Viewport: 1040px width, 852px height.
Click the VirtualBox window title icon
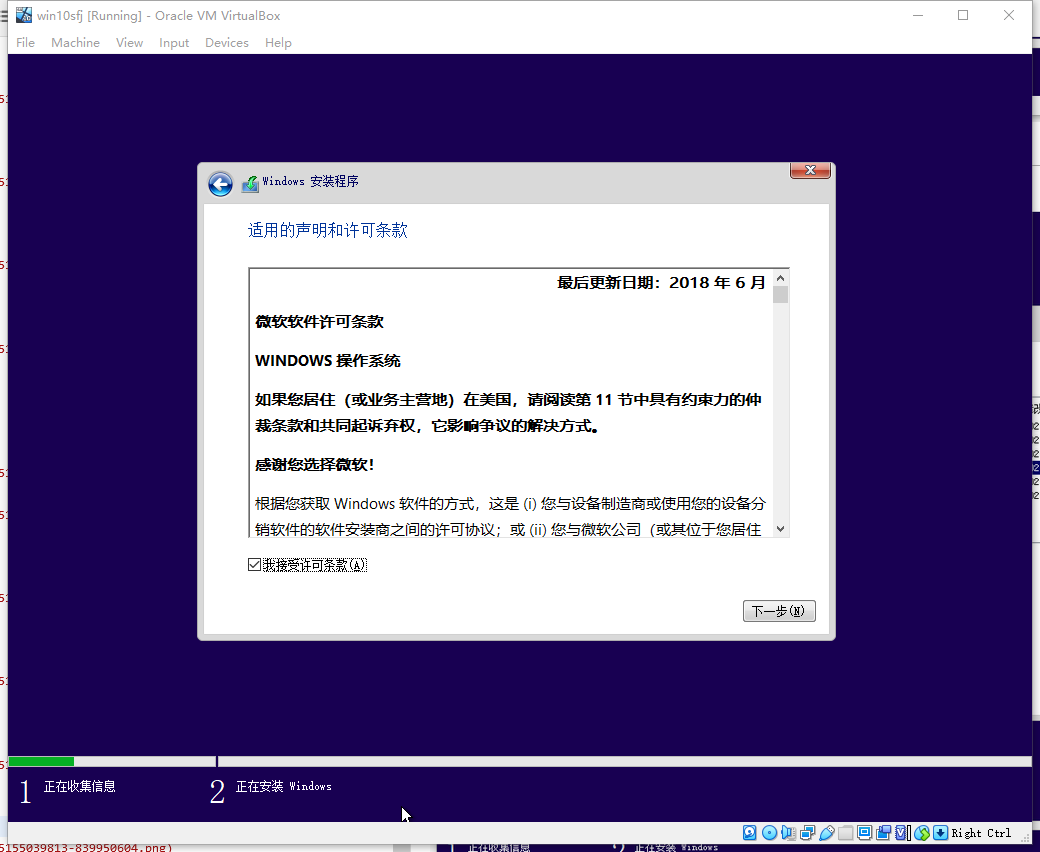tap(24, 15)
